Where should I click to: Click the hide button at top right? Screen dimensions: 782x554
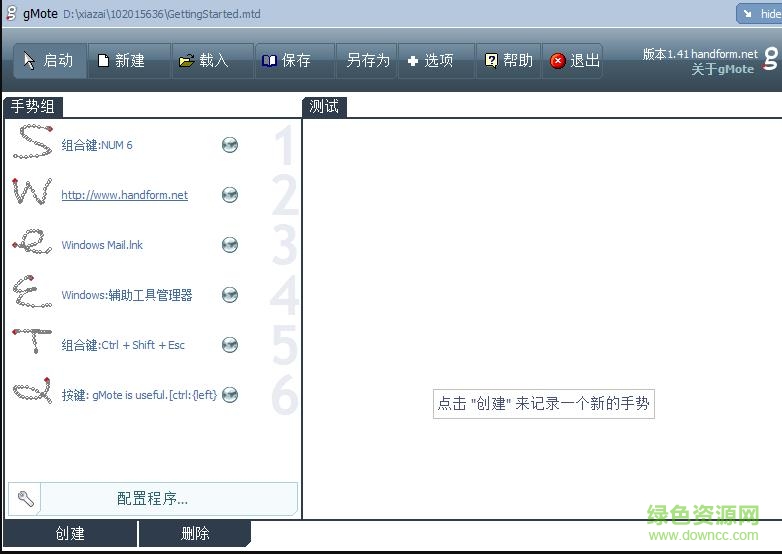759,14
